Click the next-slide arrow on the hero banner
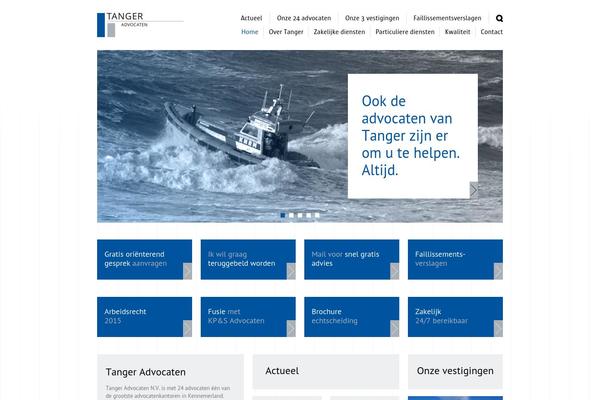Viewport: 600px width, 400px height. point(474,190)
